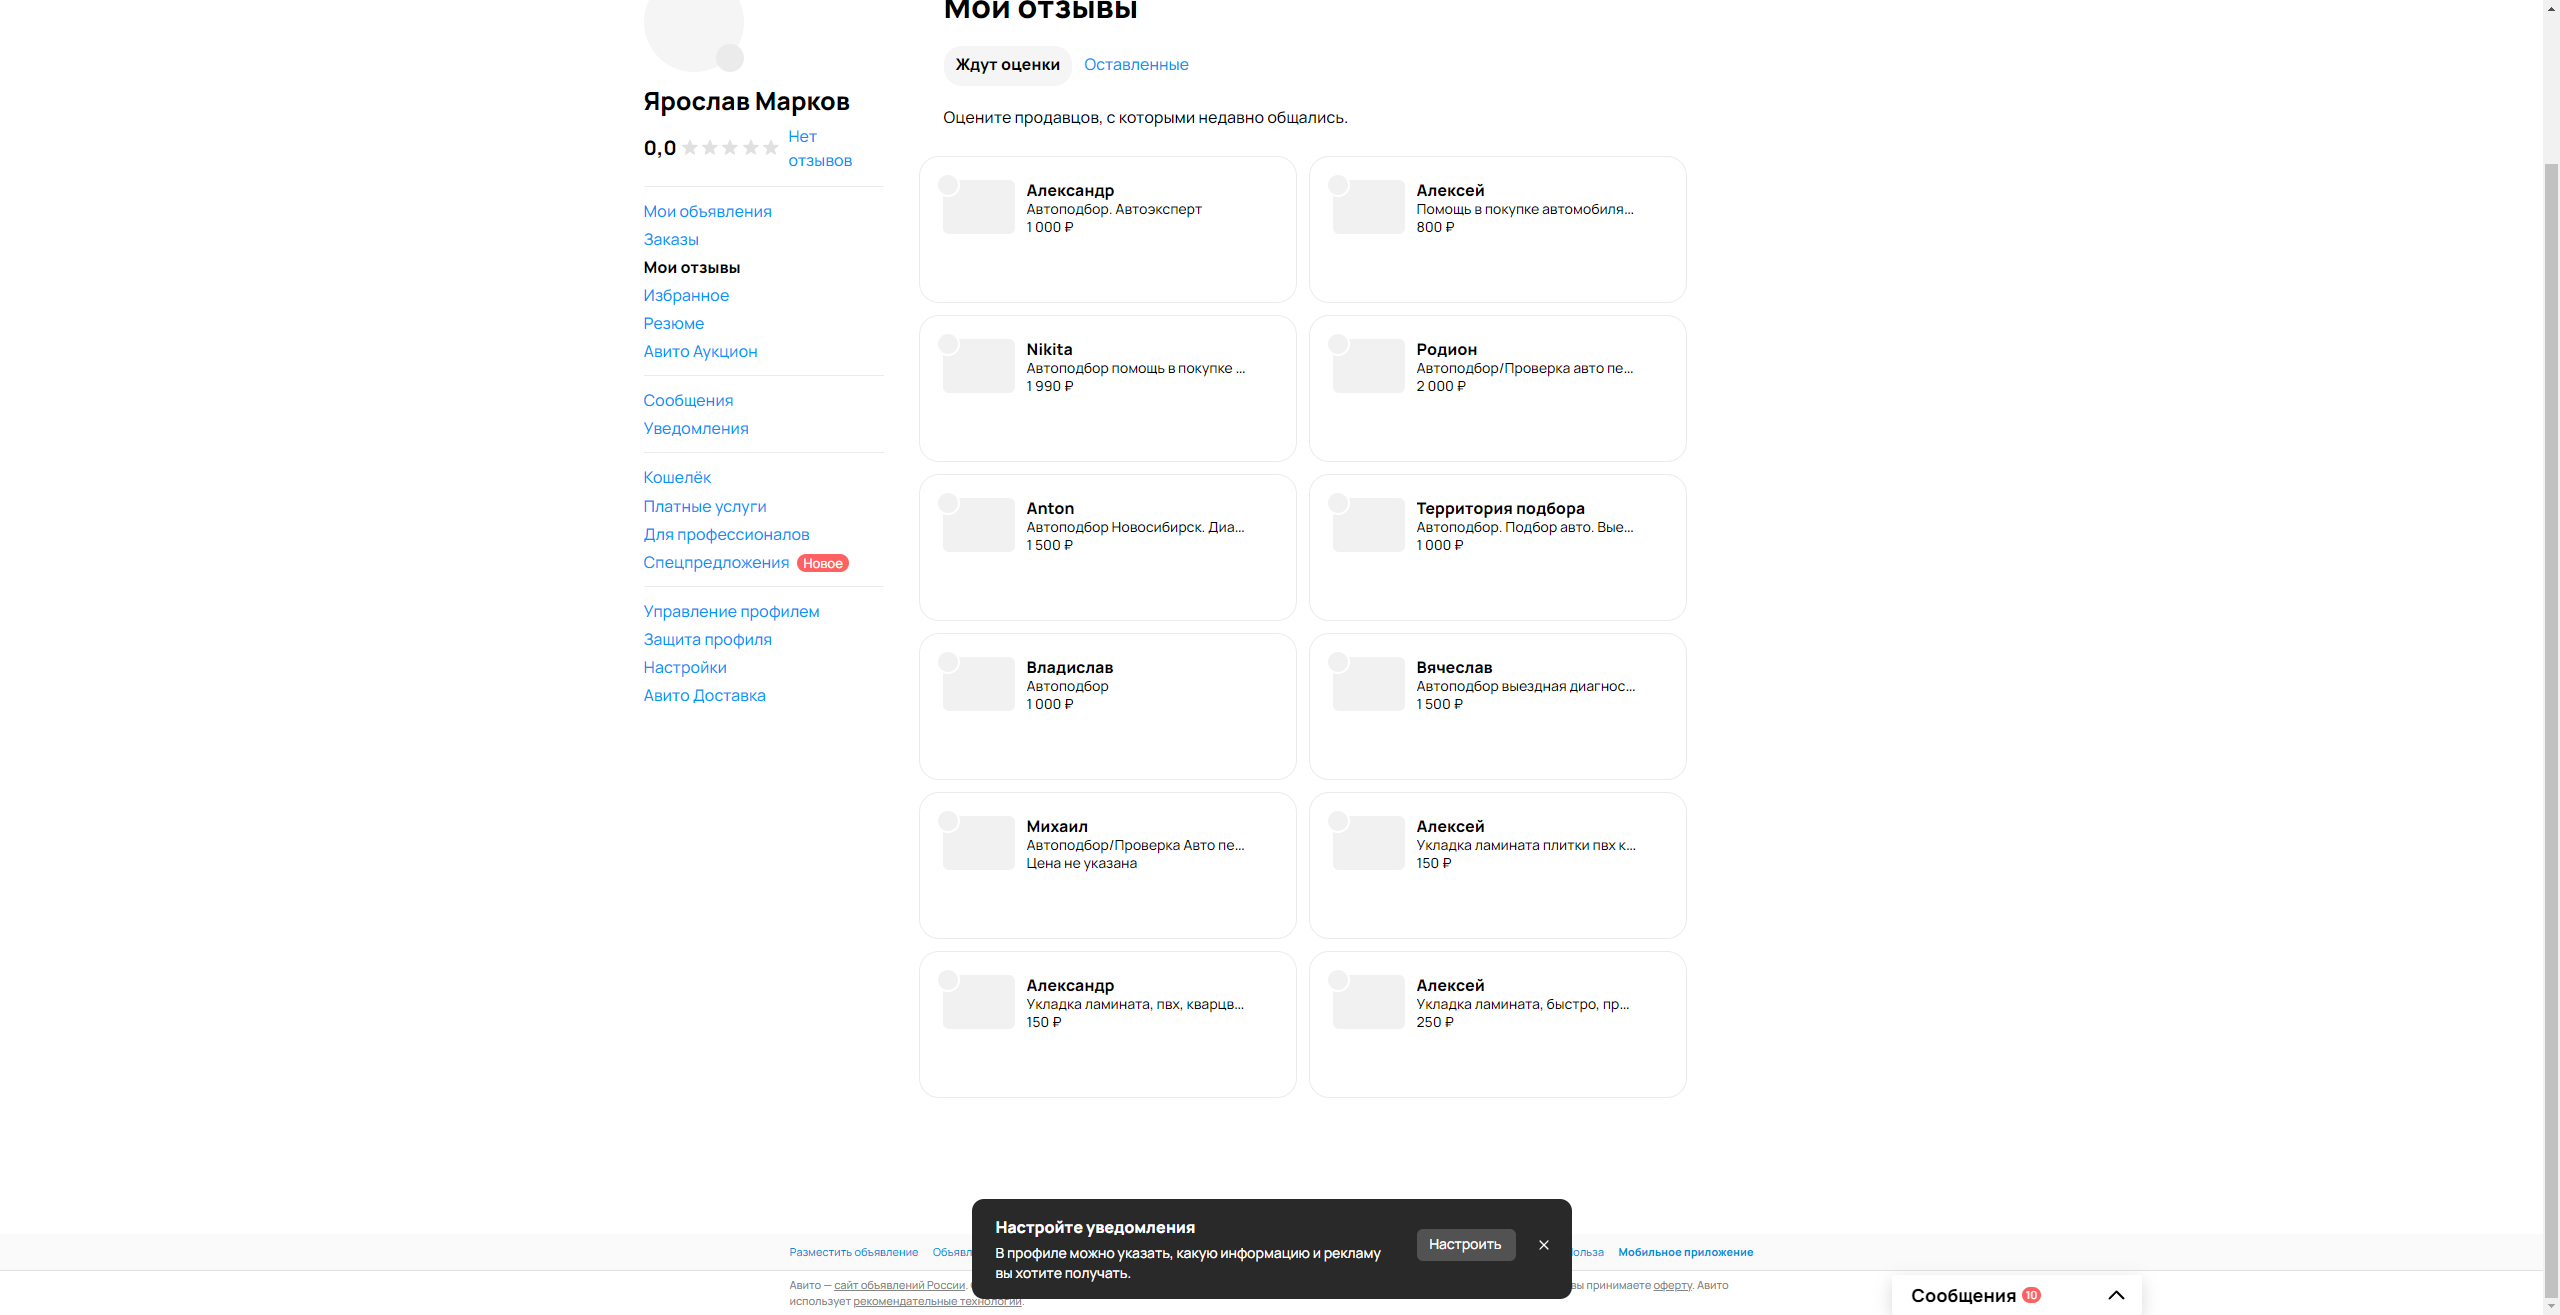Click the rating stars under Ярослав Марков
The width and height of the screenshot is (2560, 1315).
[x=730, y=148]
